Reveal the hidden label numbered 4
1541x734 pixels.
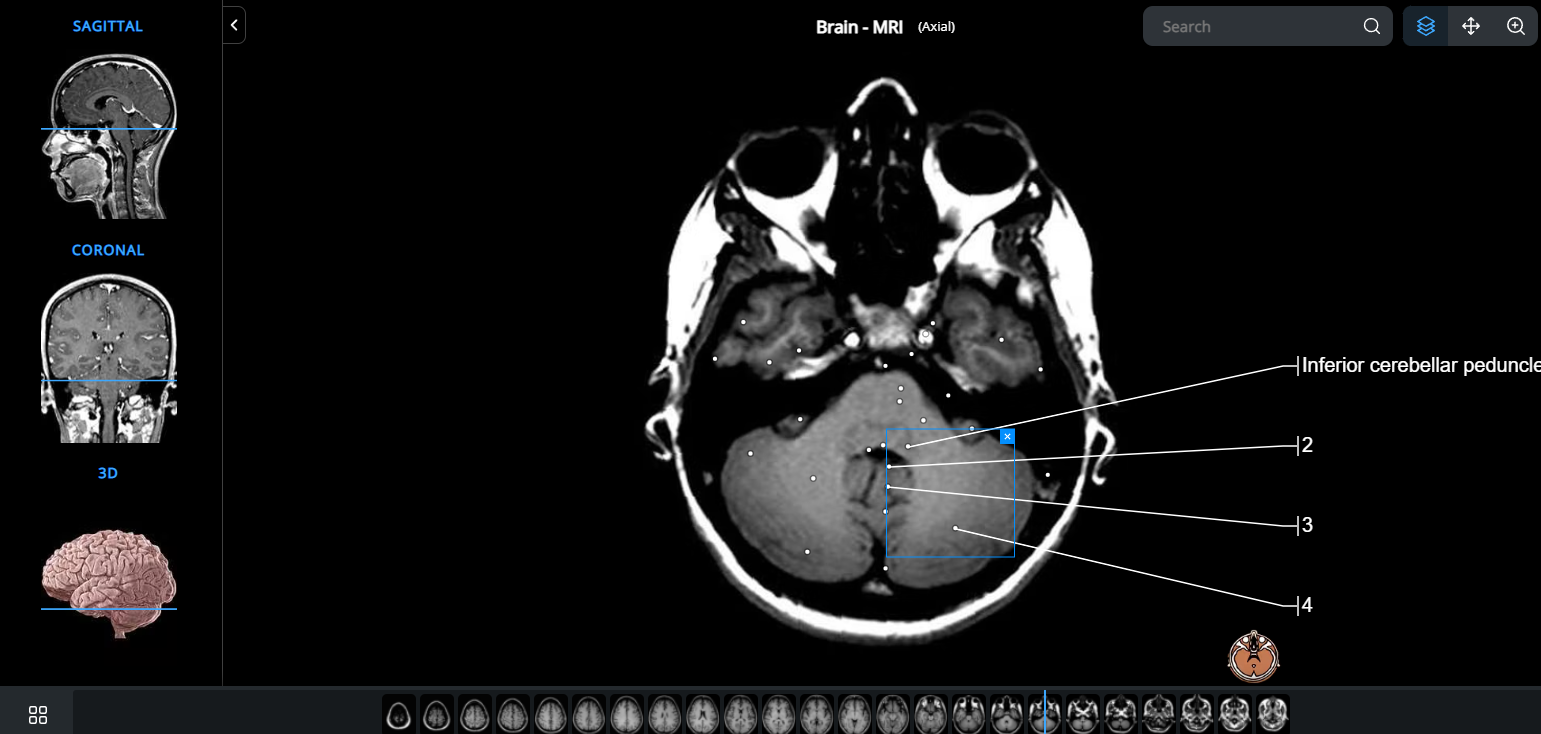(1307, 604)
